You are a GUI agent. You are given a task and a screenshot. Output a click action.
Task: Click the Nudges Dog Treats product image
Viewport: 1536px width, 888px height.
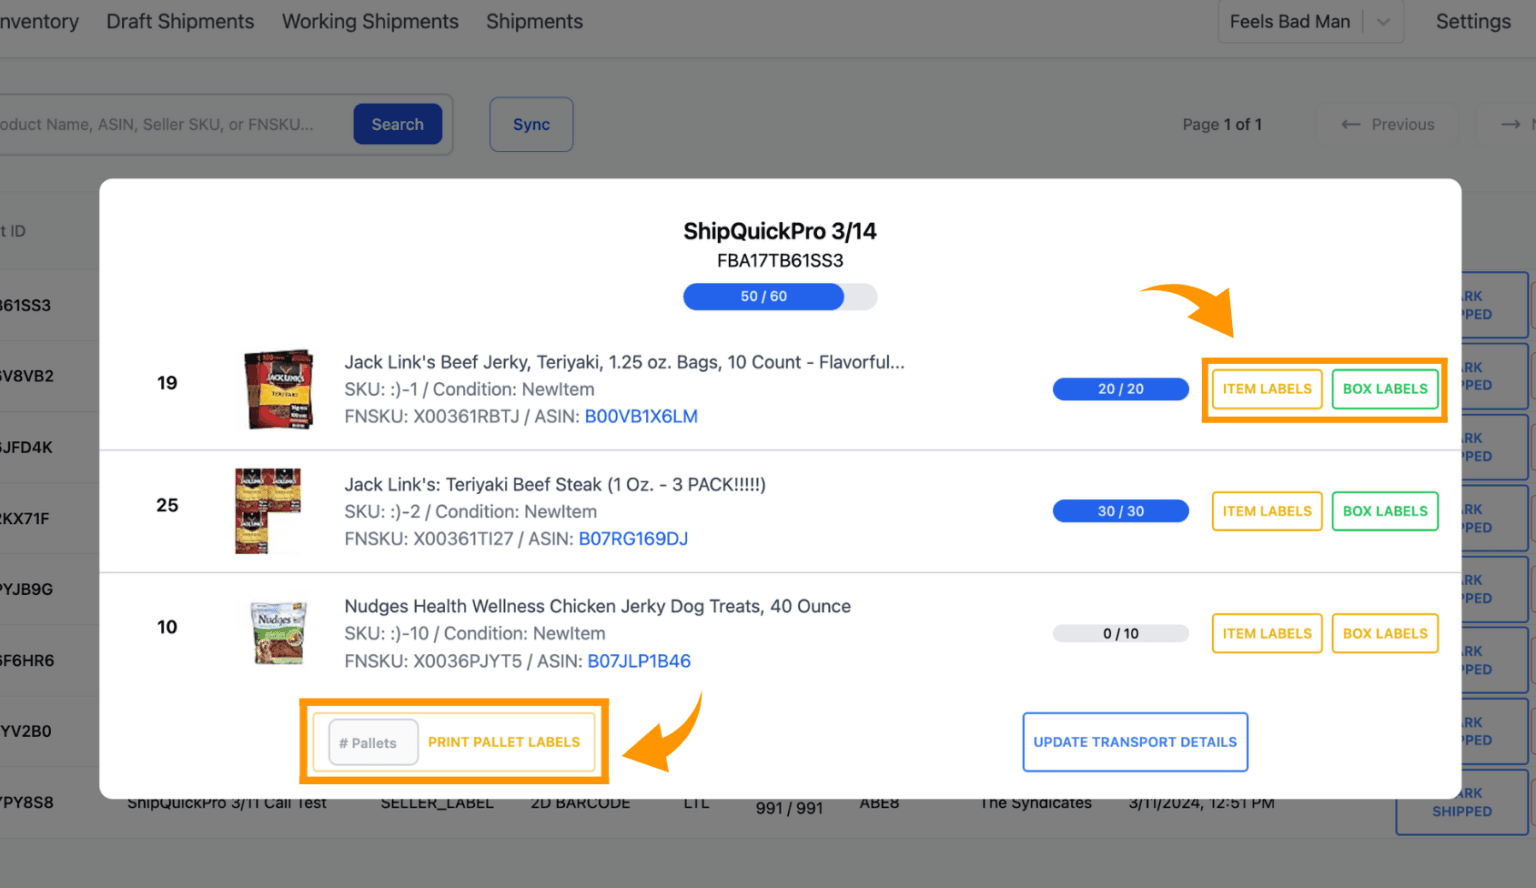278,632
